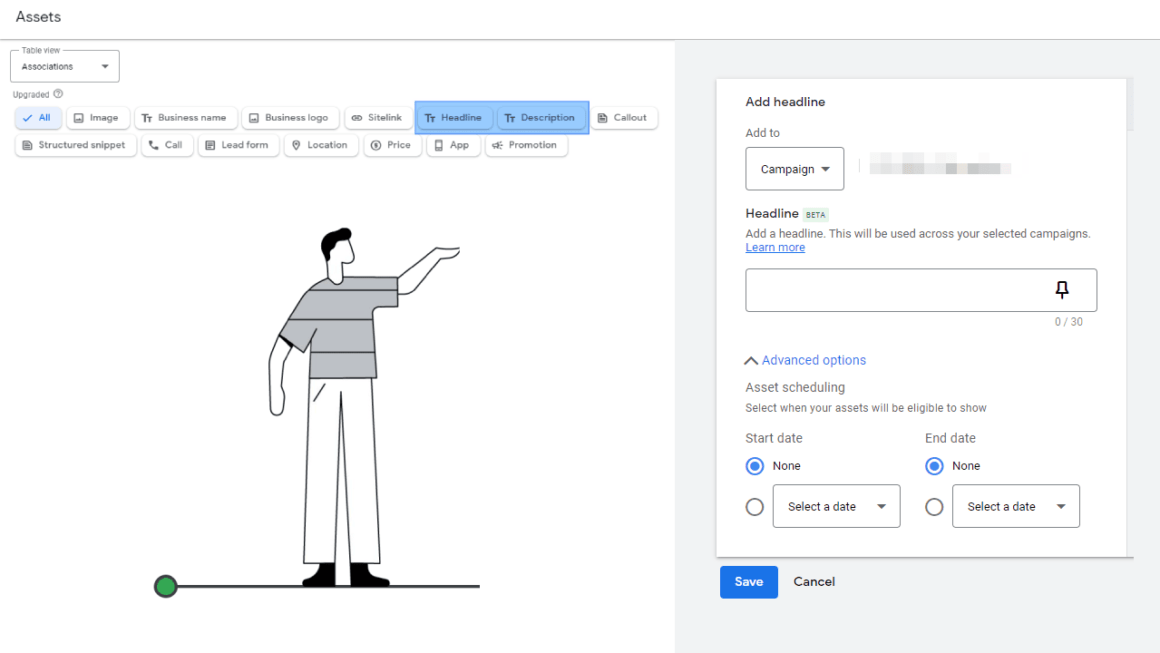Show only Sitelink assets
Image resolution: width=1160 pixels, height=653 pixels.
[378, 118]
